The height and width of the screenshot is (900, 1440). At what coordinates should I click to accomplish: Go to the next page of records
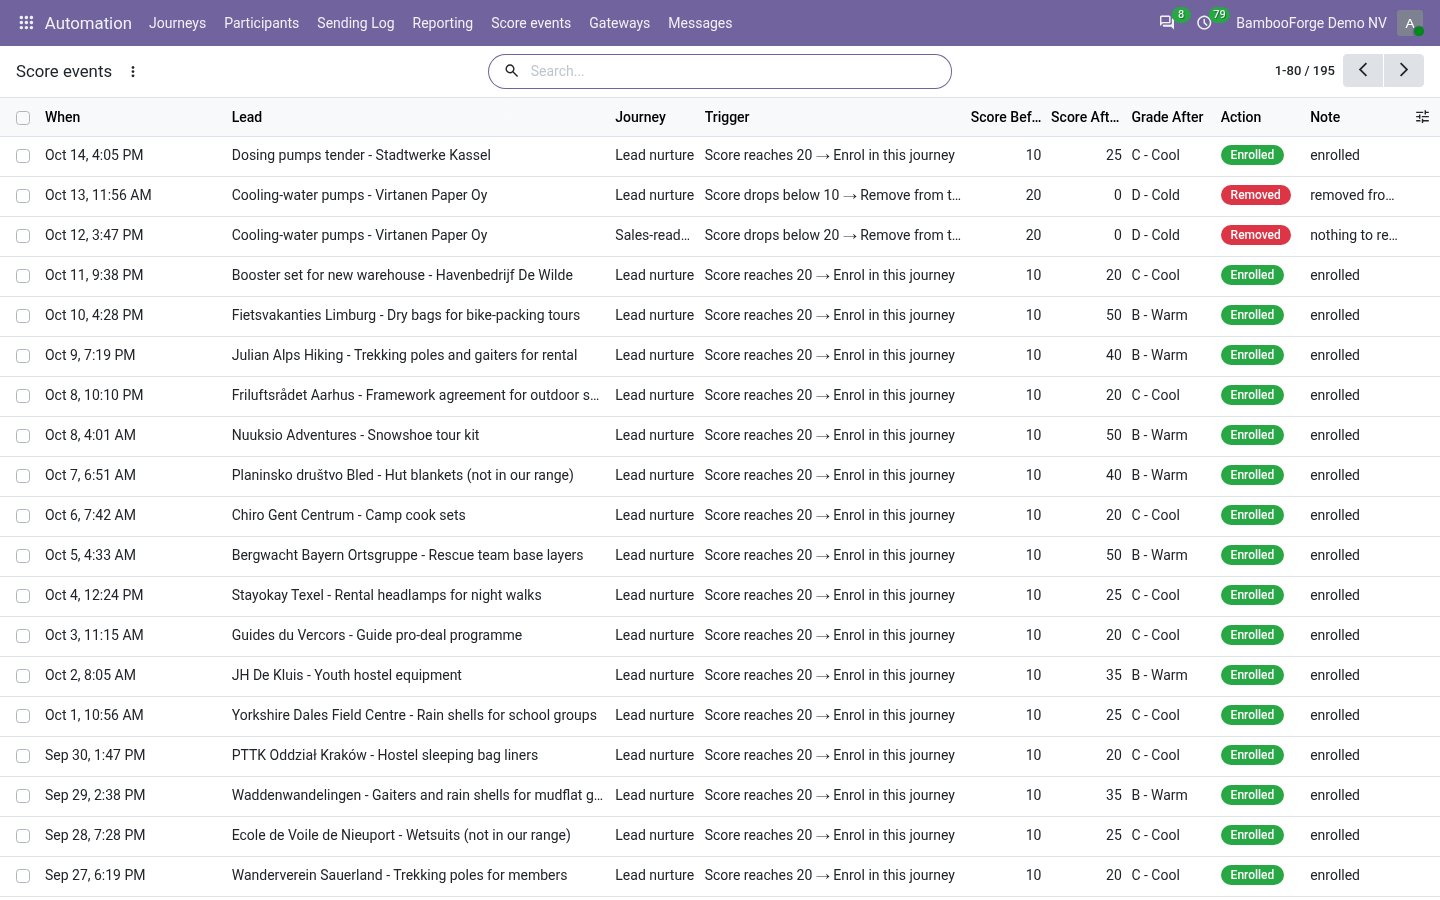click(x=1404, y=70)
